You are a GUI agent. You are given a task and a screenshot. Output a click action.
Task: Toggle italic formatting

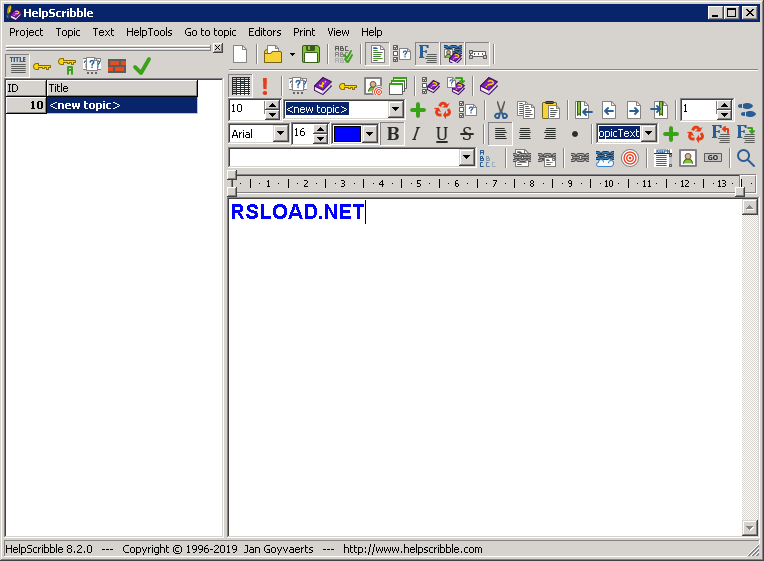pos(416,134)
